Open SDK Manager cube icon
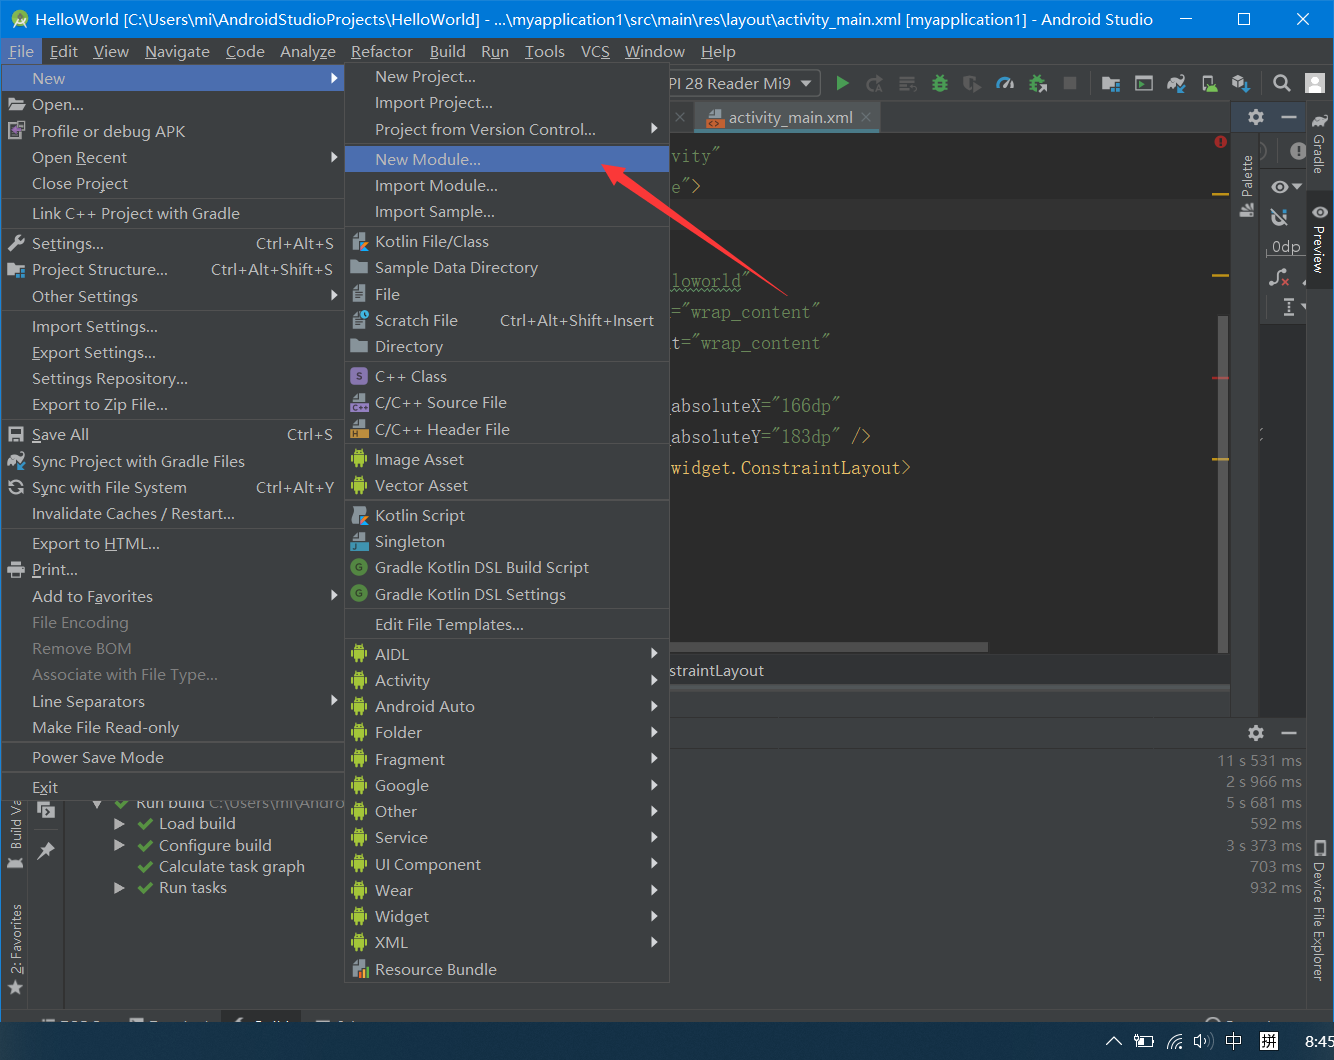 pyautogui.click(x=1241, y=83)
